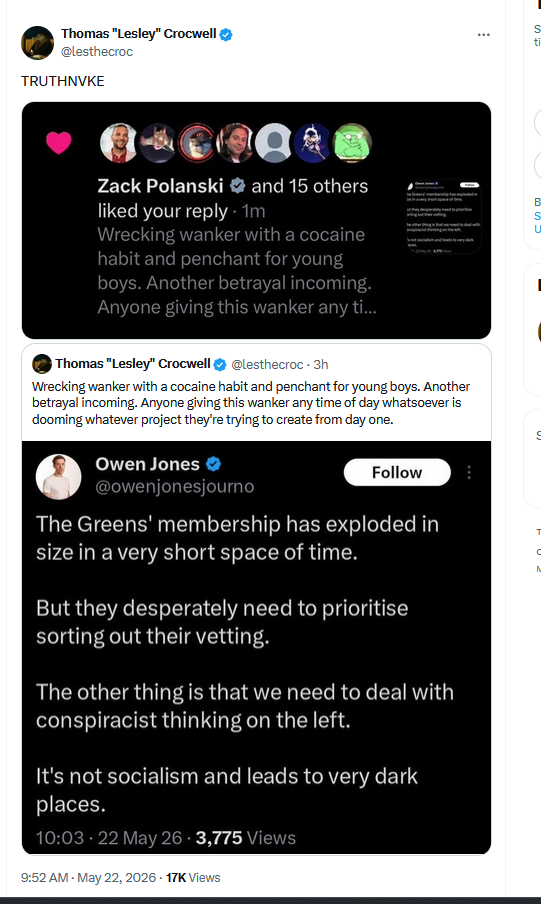Click the Follow button for Owen Jones
541x904 pixels.
click(397, 472)
